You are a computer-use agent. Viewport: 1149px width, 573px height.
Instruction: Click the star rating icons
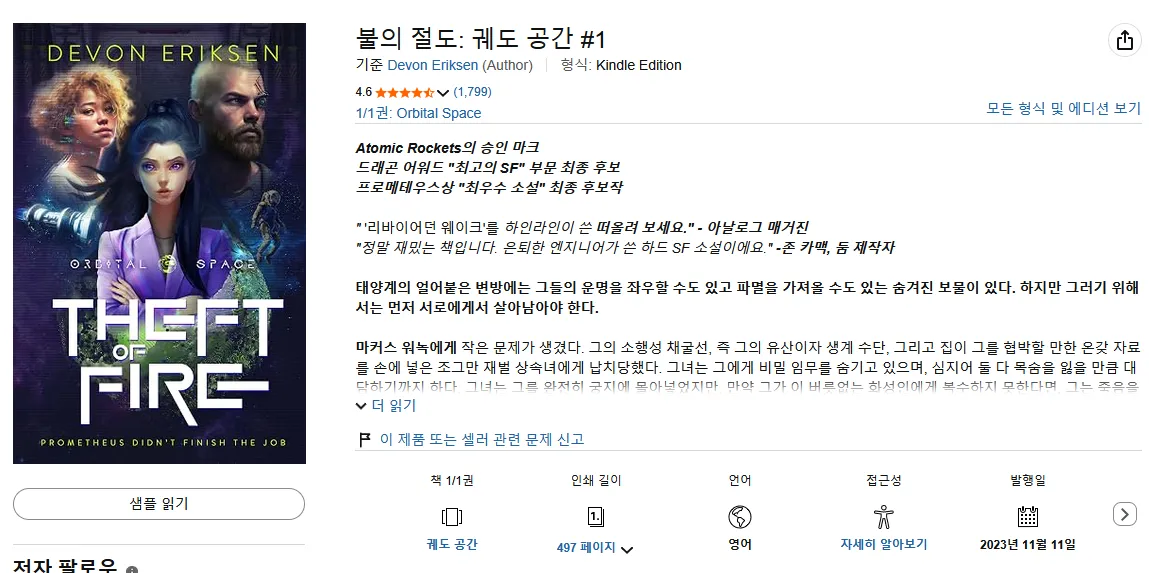[404, 92]
